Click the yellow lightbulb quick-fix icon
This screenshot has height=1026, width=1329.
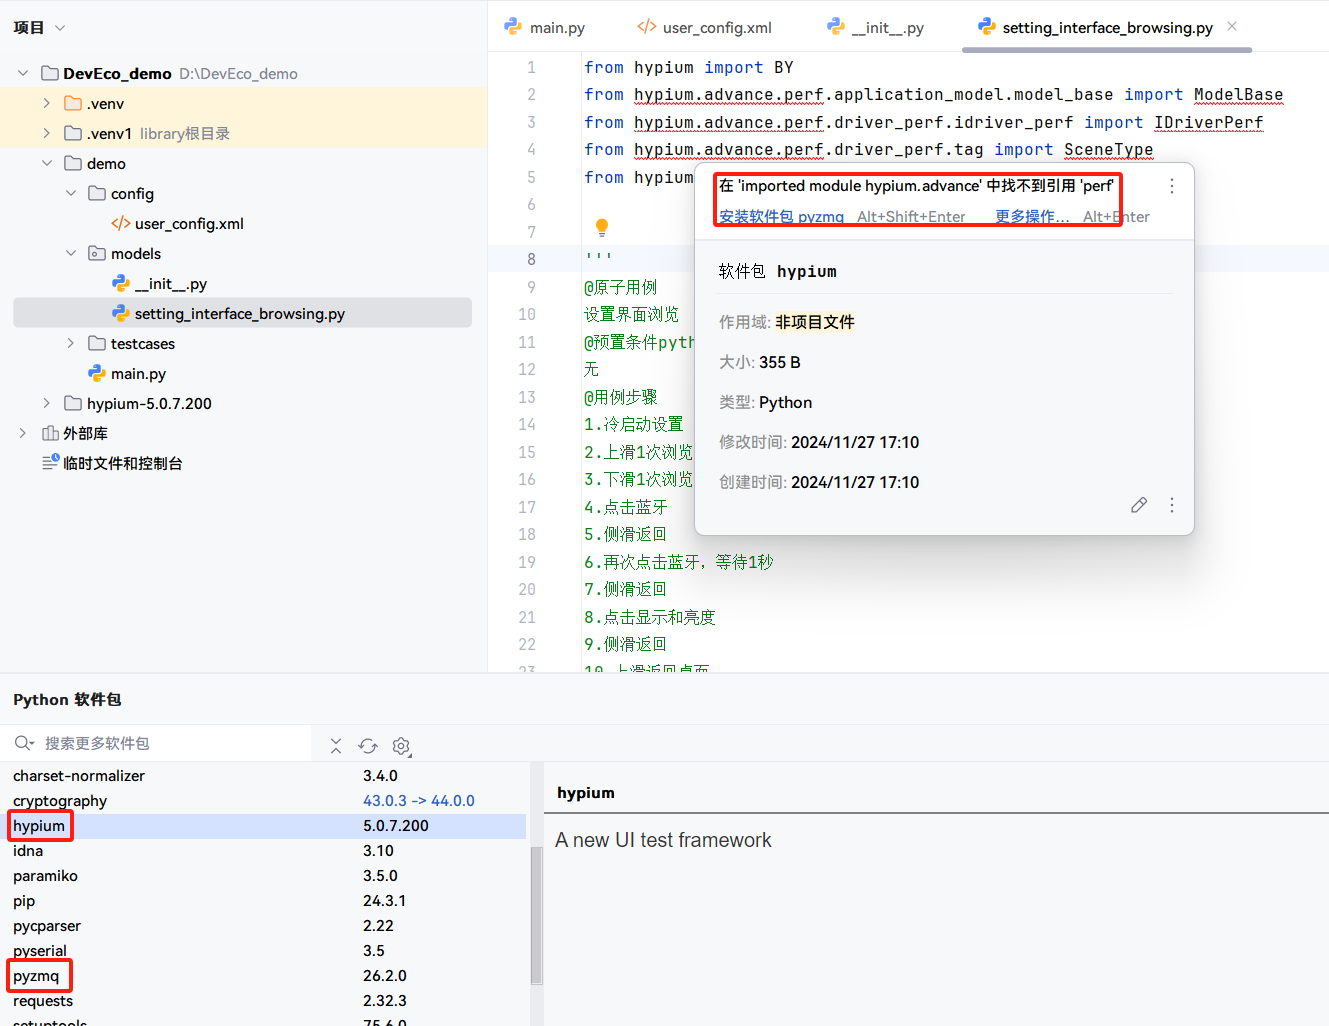[602, 227]
